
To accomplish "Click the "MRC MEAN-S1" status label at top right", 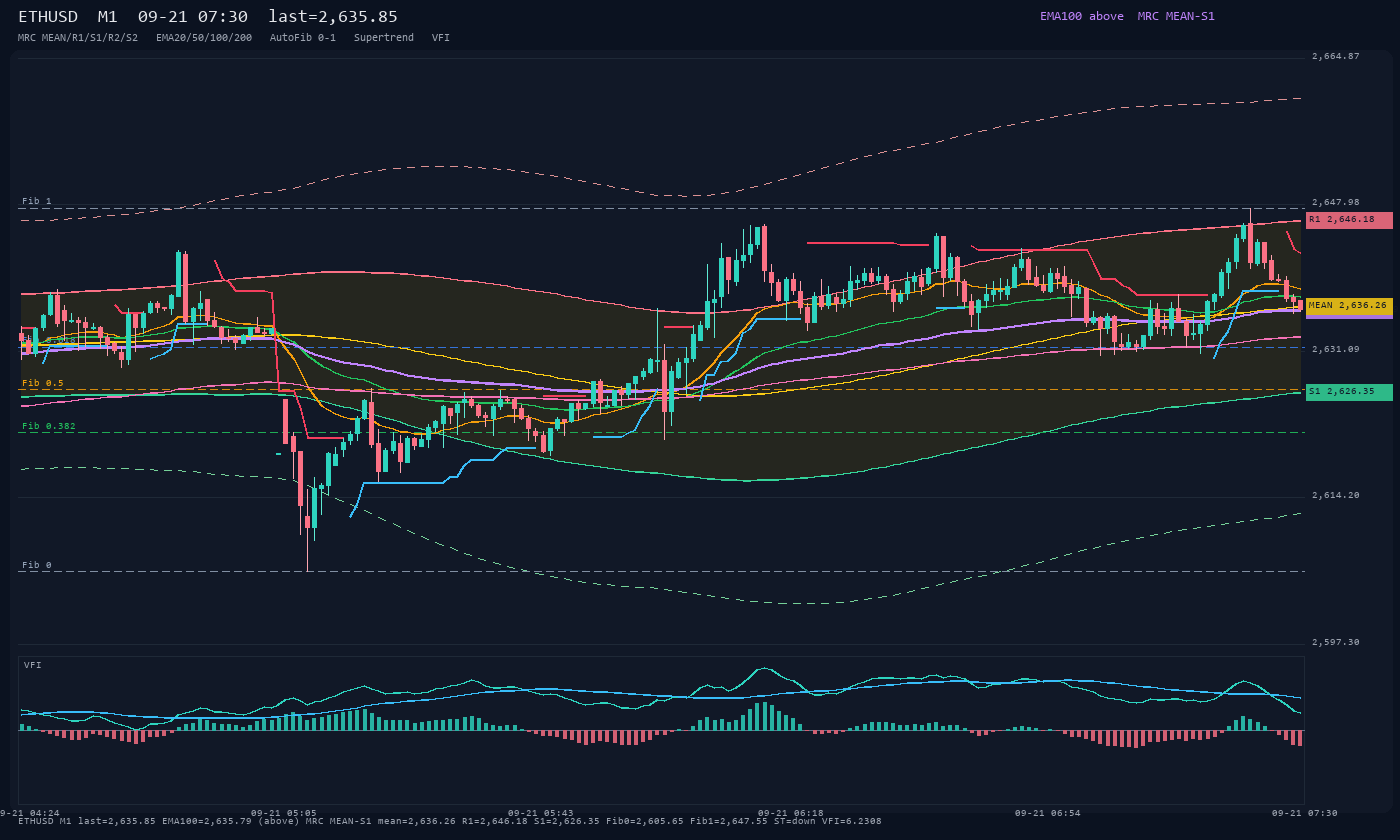I will pos(1176,16).
